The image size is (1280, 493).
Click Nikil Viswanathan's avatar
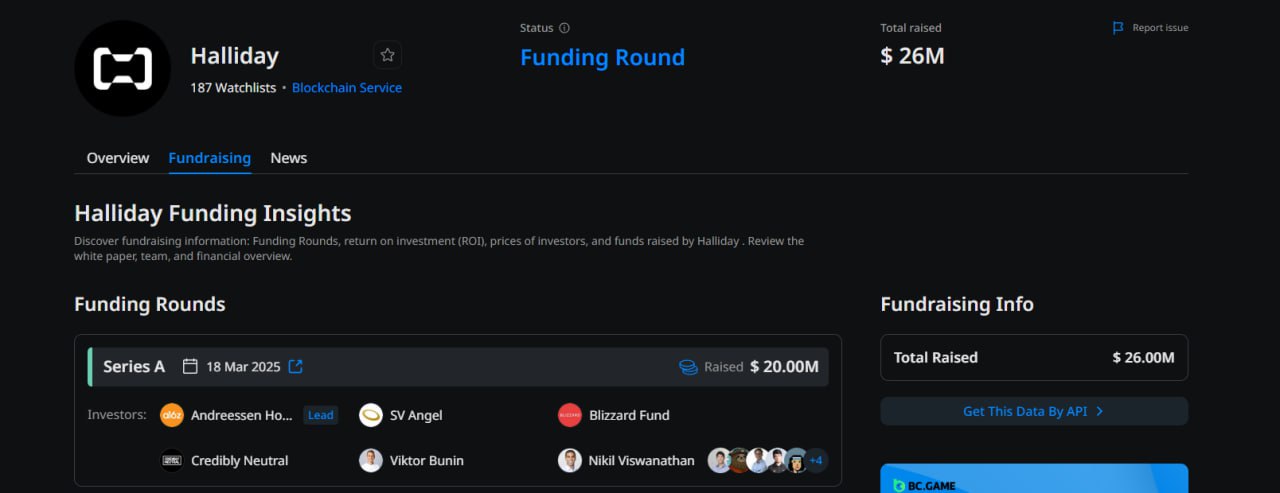570,461
